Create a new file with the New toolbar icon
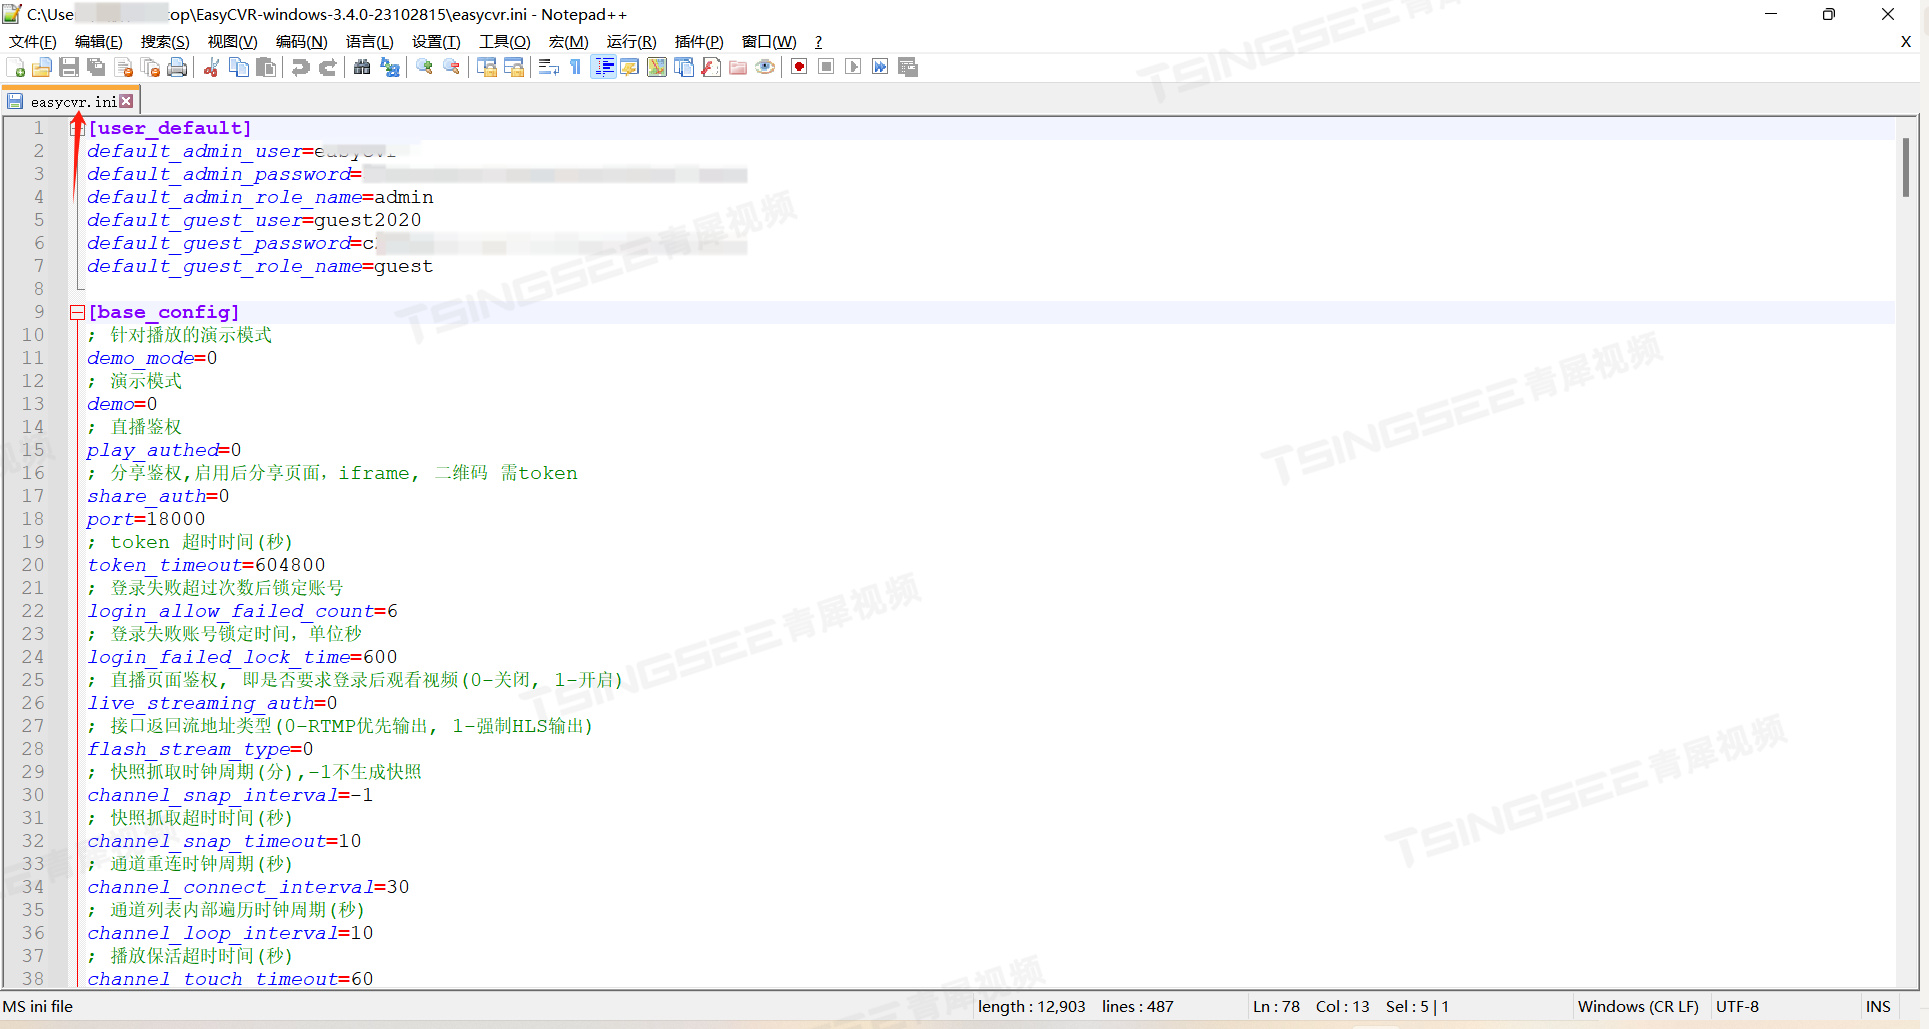 [x=16, y=67]
